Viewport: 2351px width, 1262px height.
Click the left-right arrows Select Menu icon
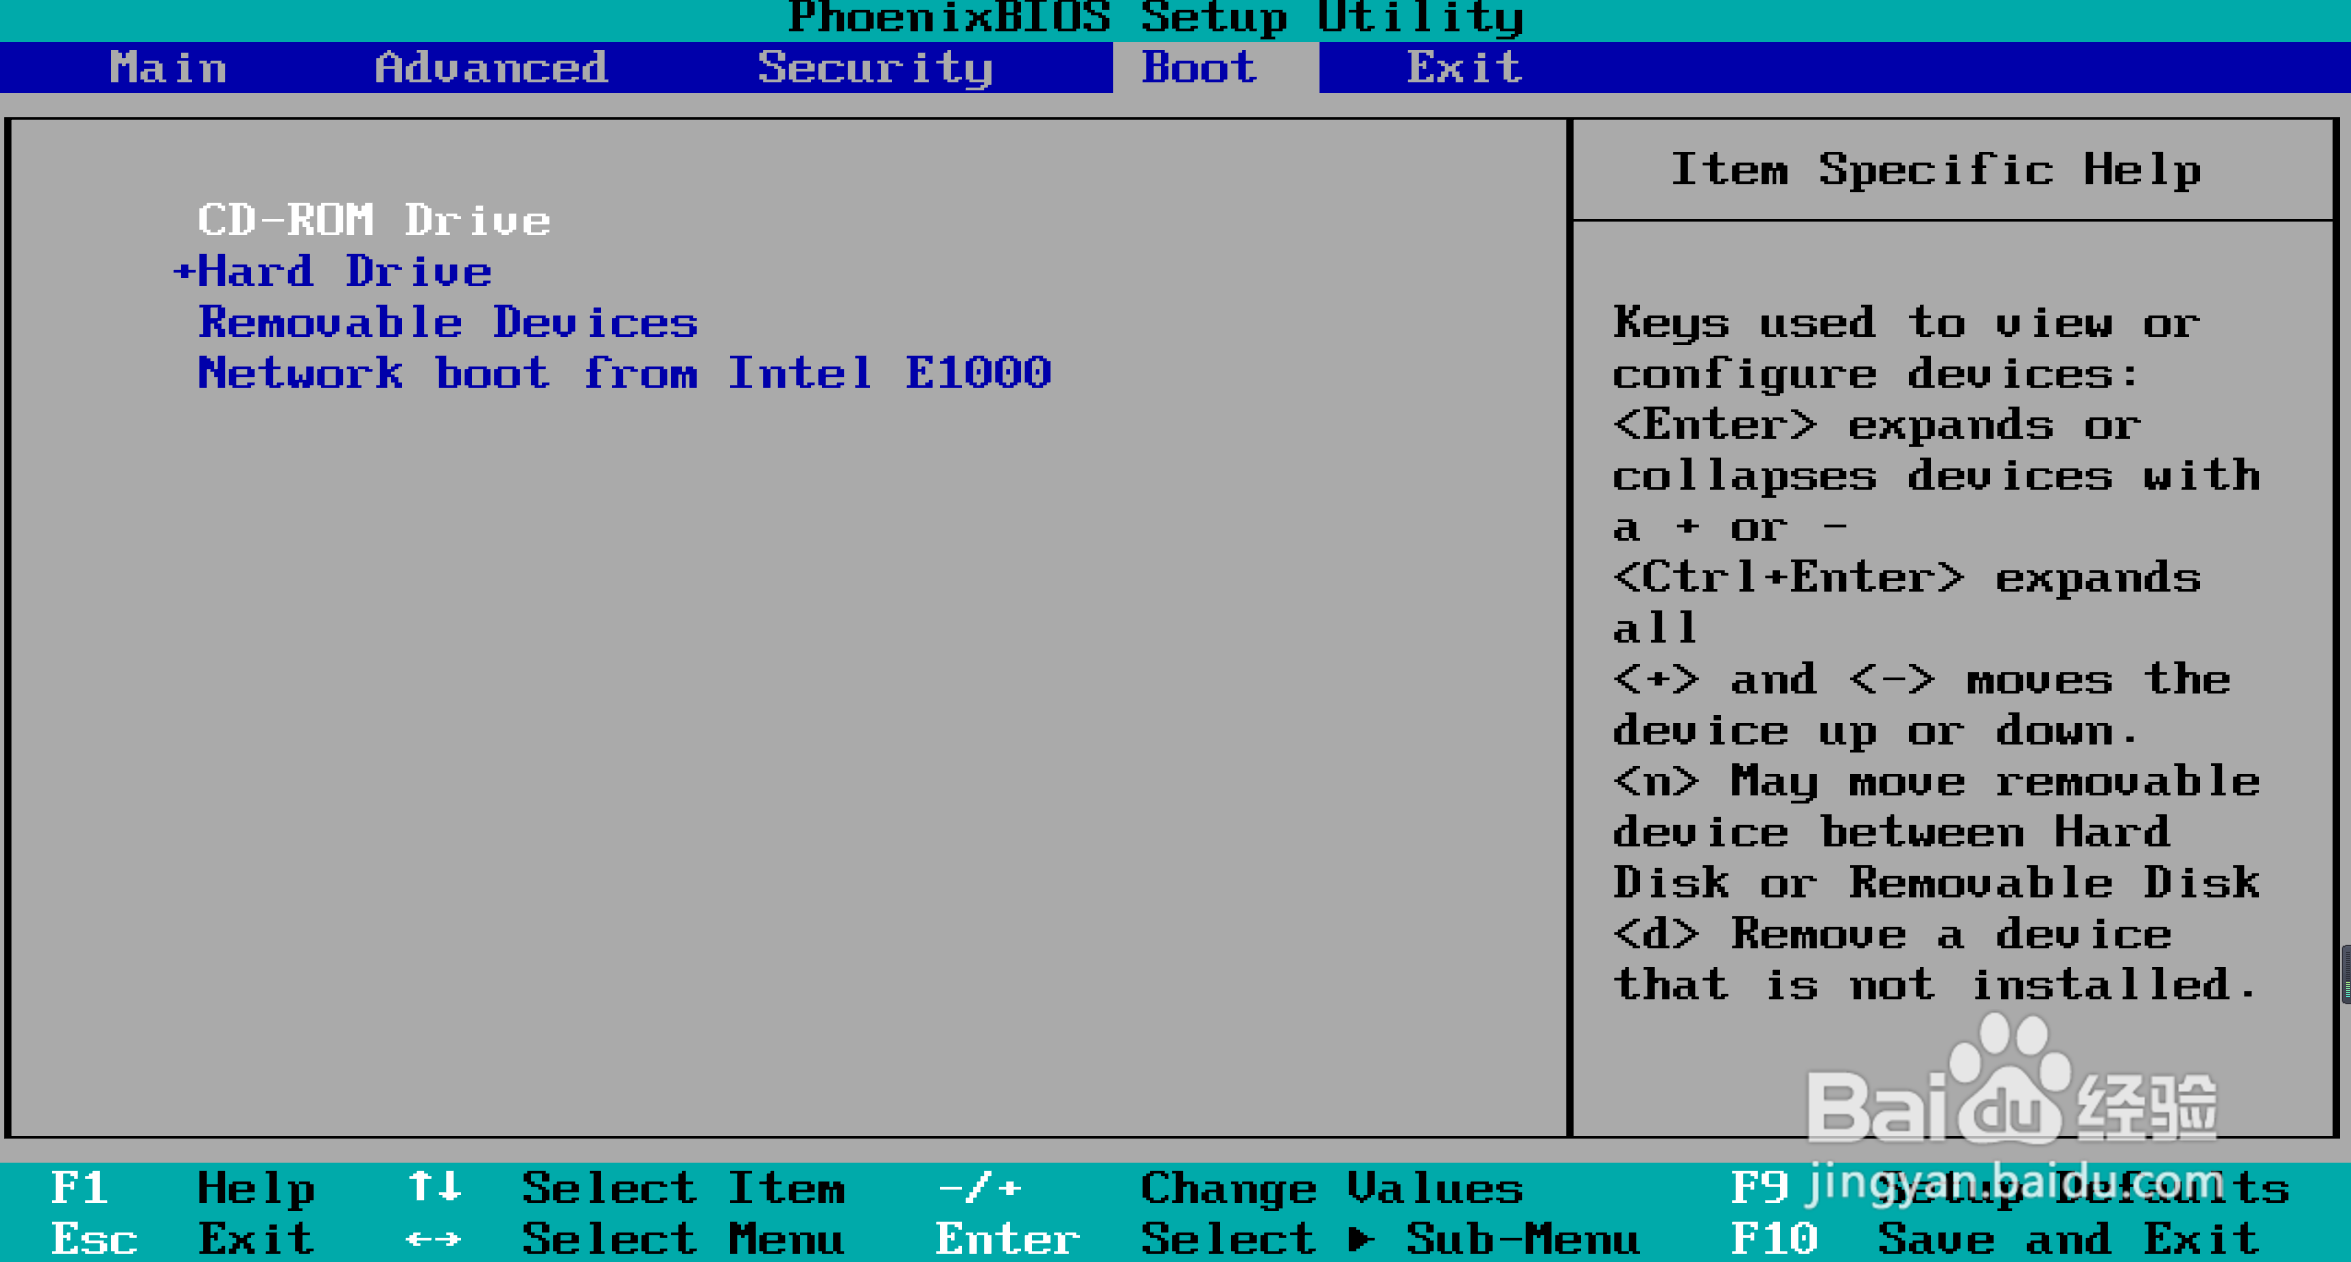pyautogui.click(x=434, y=1239)
